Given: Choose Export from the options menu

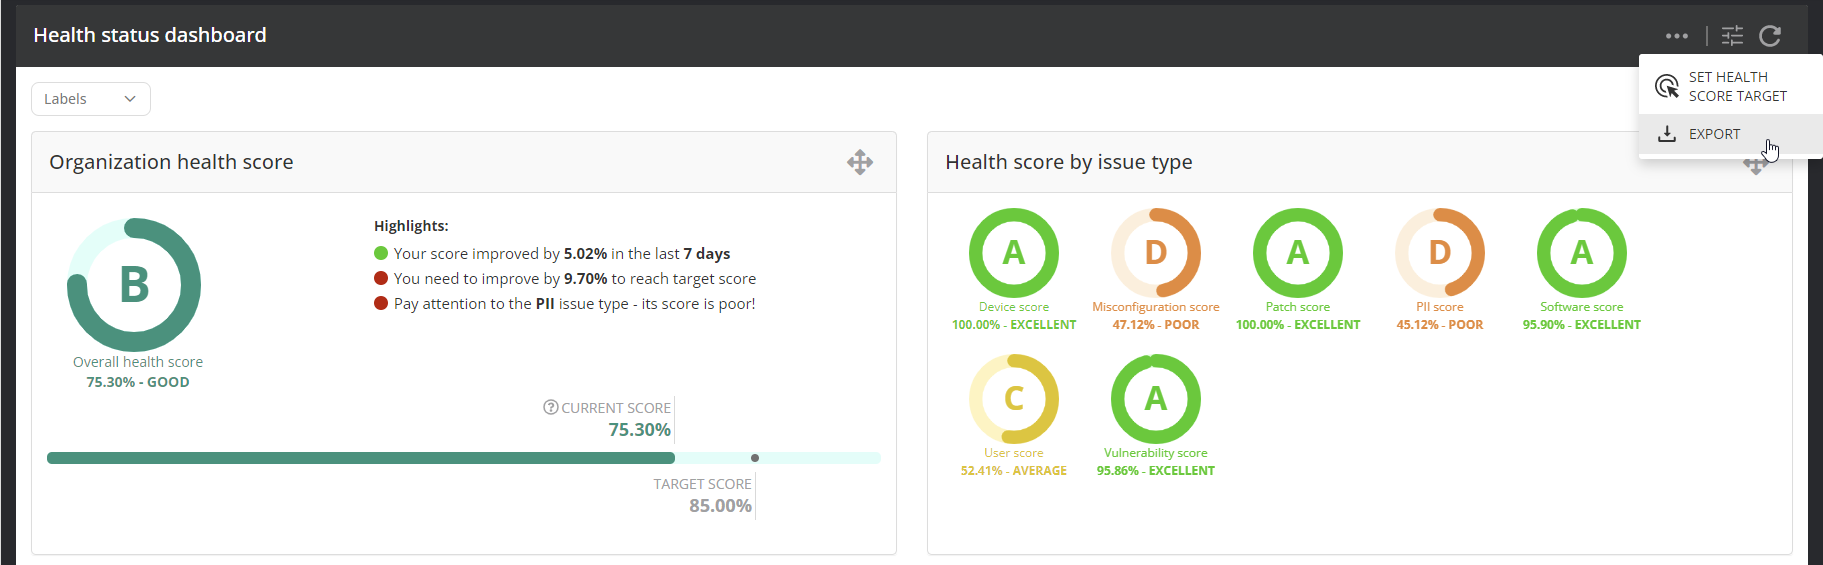Looking at the screenshot, I should coord(1714,134).
